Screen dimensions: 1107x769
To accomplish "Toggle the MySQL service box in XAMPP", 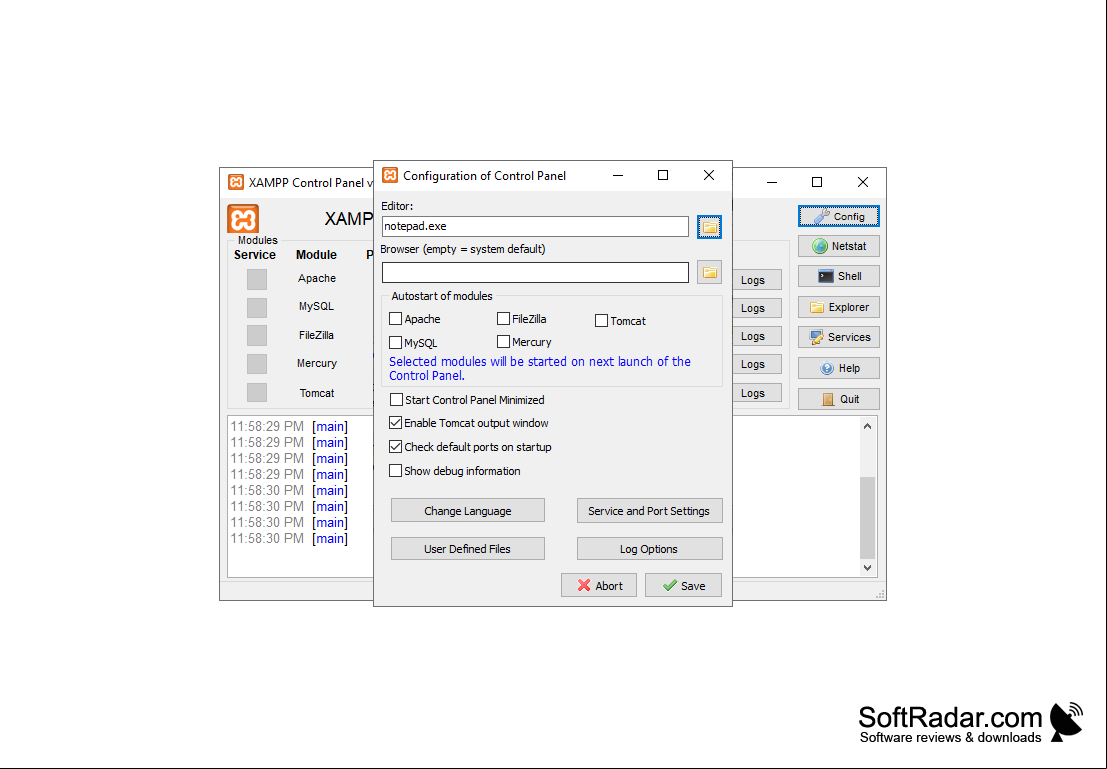I will pyautogui.click(x=257, y=307).
